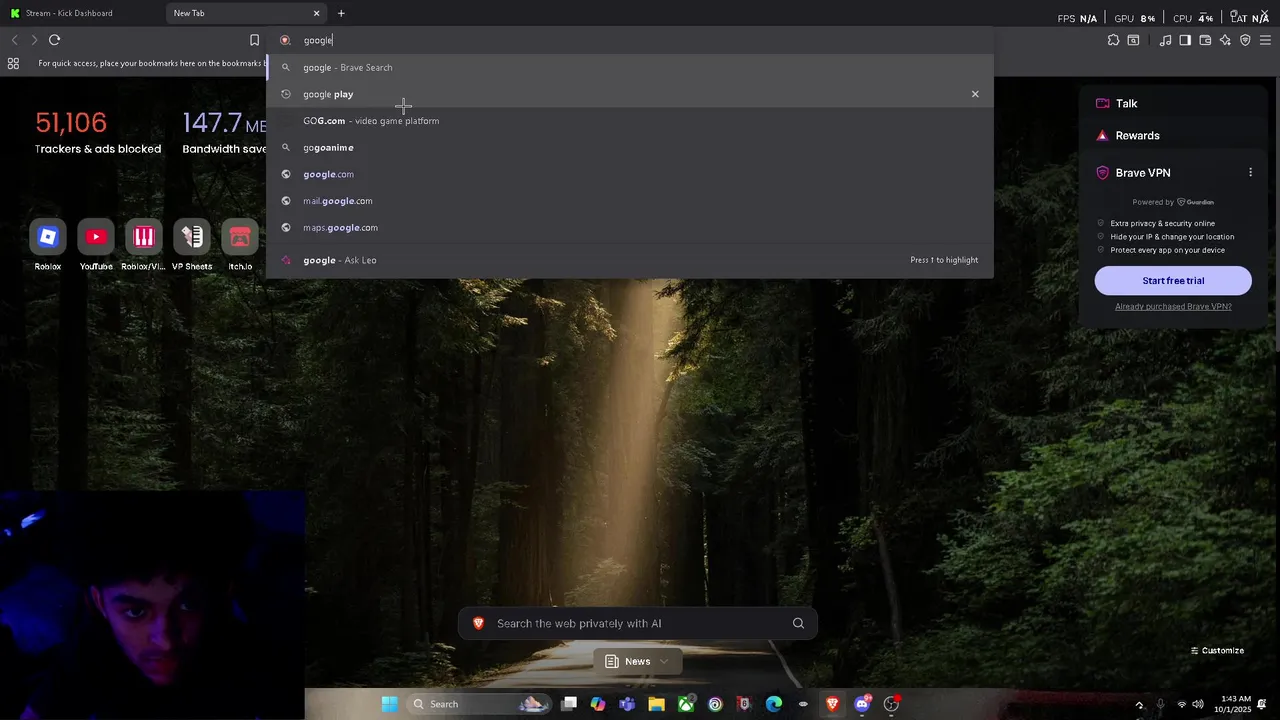Image resolution: width=1280 pixels, height=720 pixels.
Task: Click 'Search the web privately with AI' box
Action: point(637,623)
